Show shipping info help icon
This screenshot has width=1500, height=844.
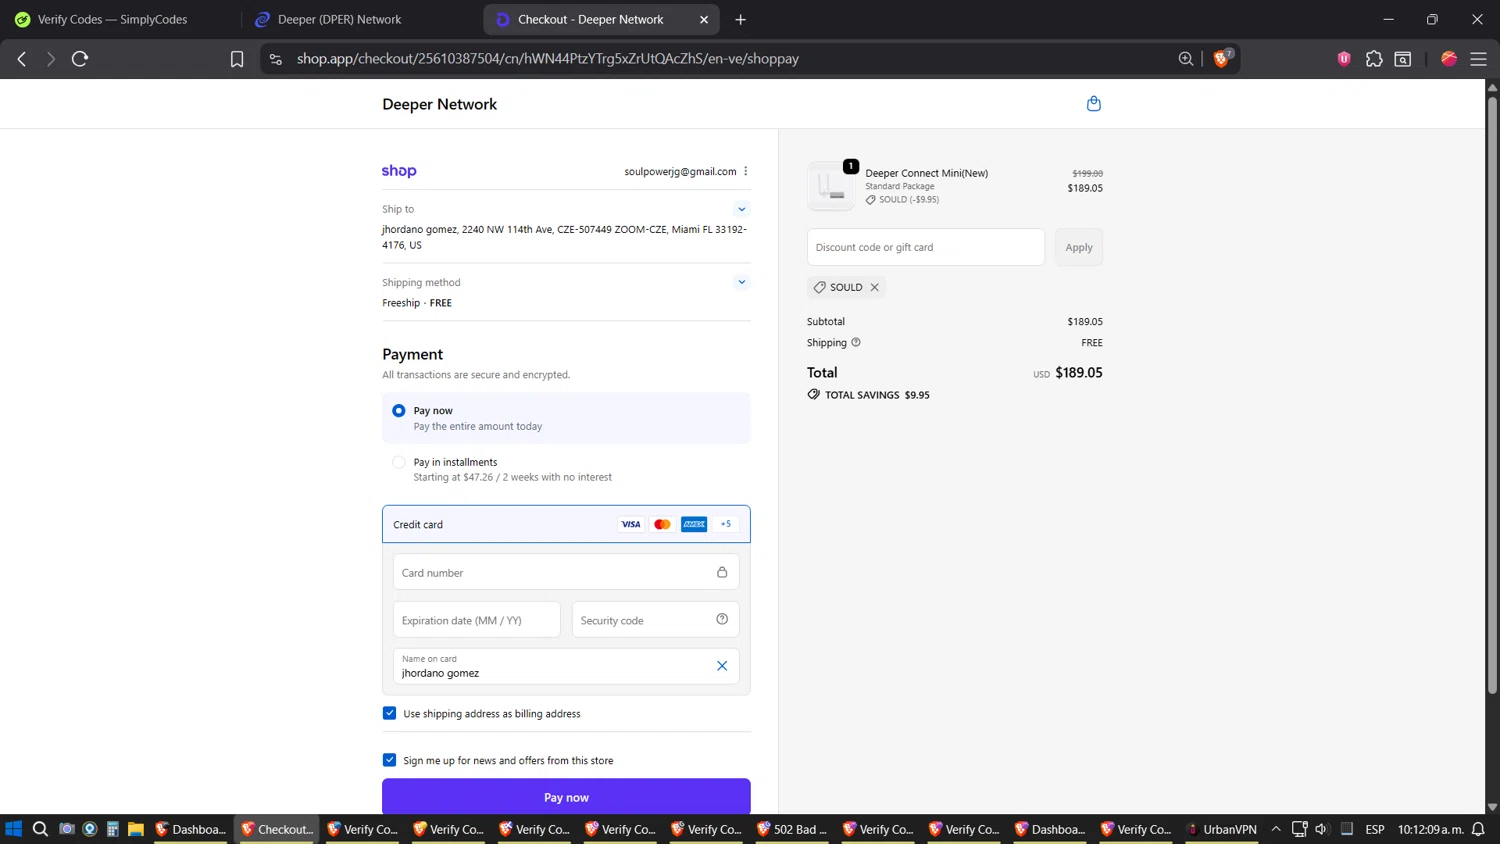coord(856,342)
